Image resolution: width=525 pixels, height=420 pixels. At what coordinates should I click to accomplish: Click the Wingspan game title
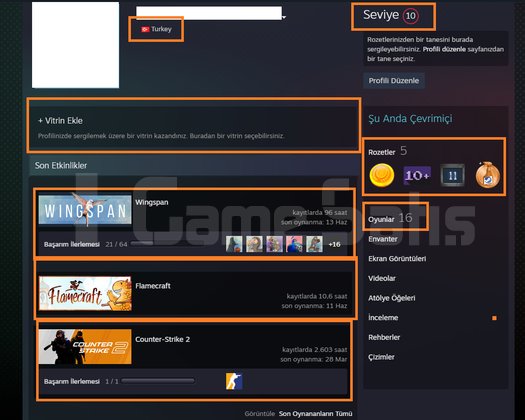(x=152, y=202)
